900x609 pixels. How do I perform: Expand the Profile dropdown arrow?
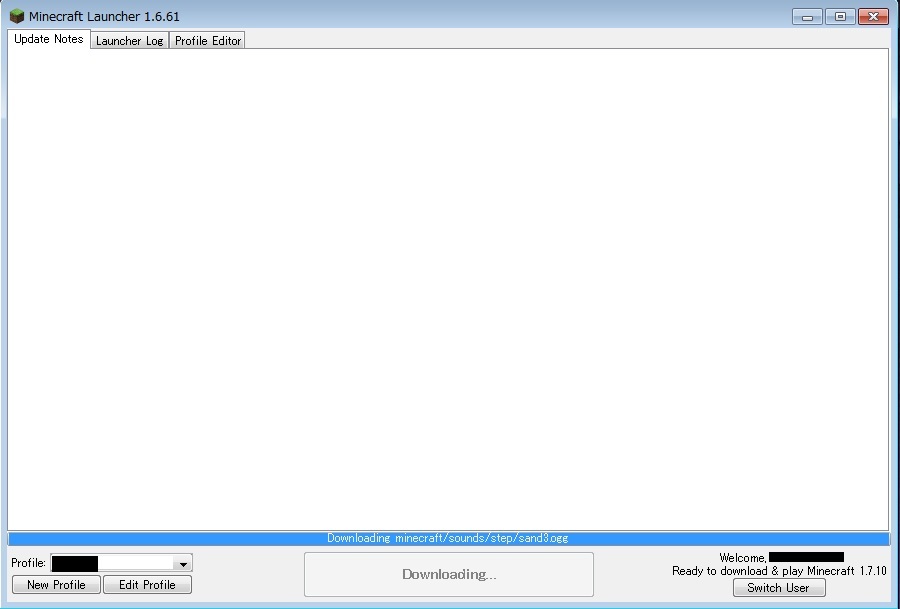click(183, 564)
